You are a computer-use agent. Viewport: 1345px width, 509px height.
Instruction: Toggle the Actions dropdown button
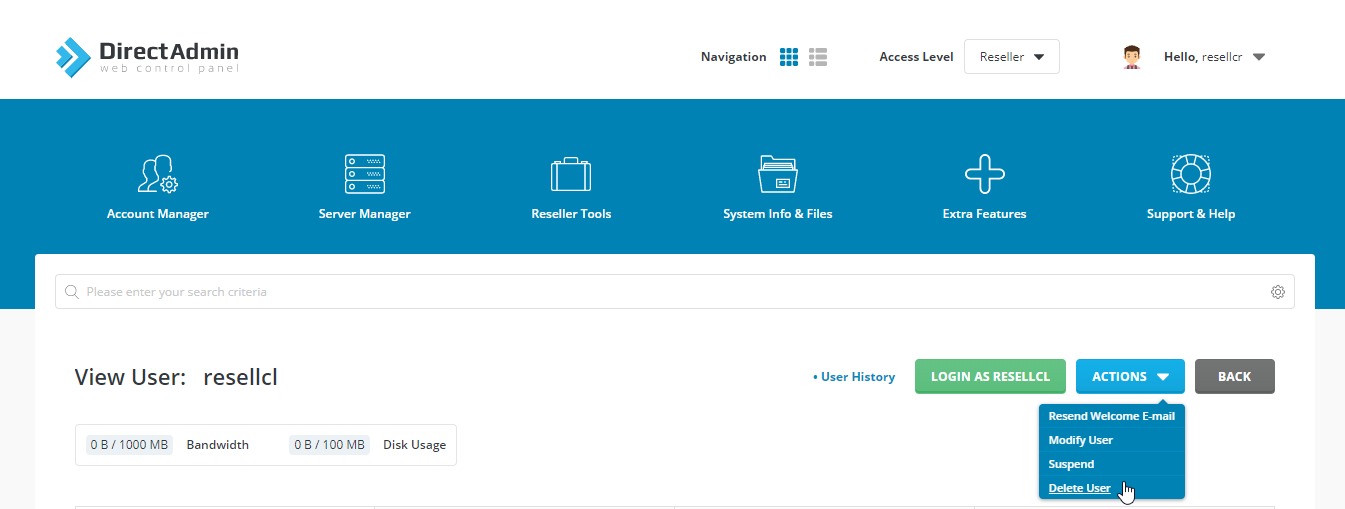(x=1130, y=376)
